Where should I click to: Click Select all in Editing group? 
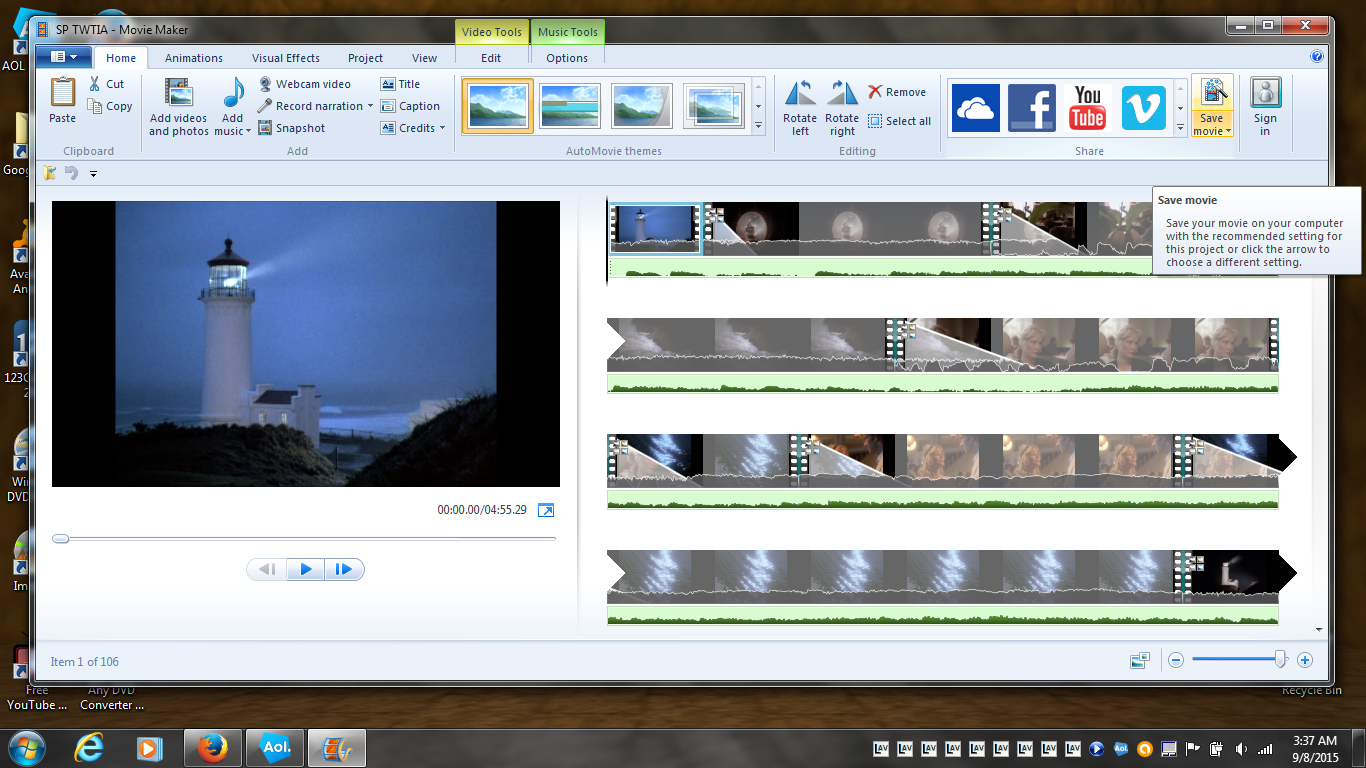click(899, 121)
